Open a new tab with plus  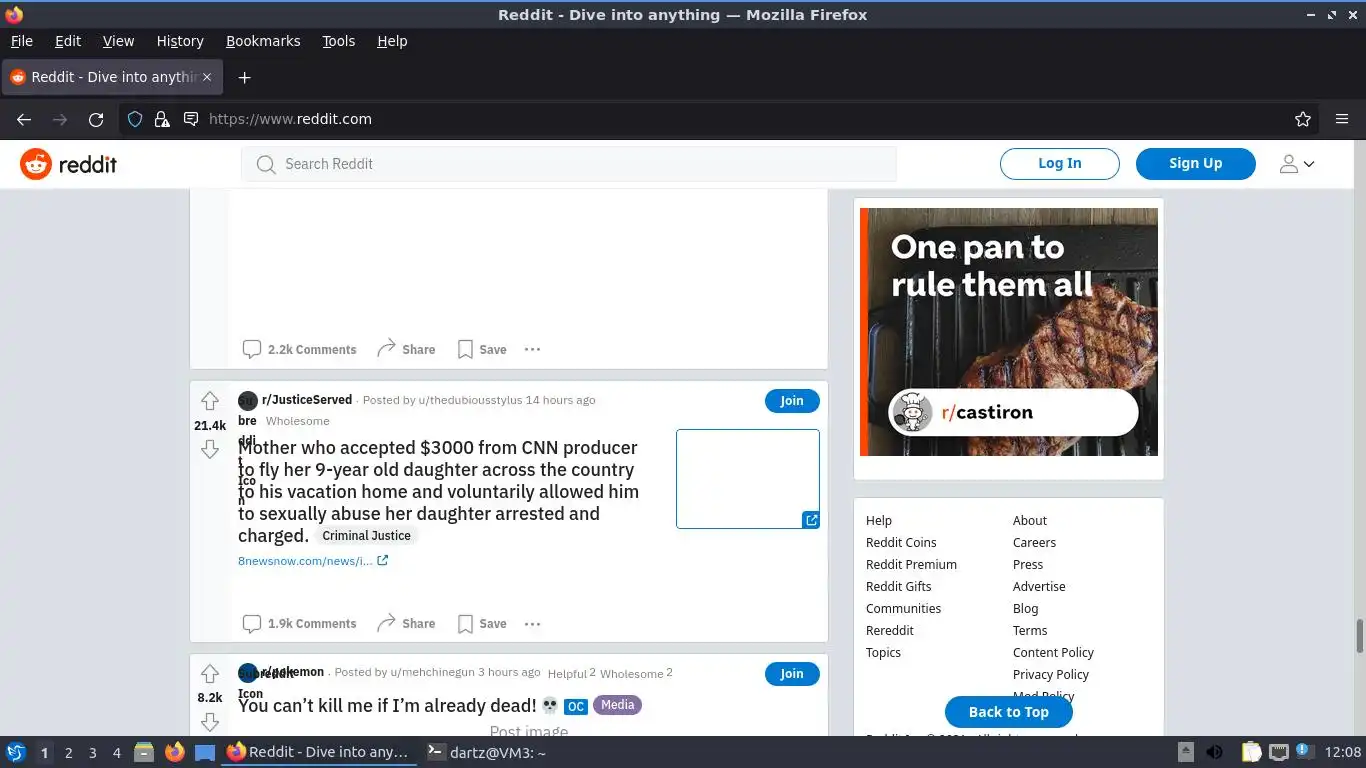[x=244, y=77]
